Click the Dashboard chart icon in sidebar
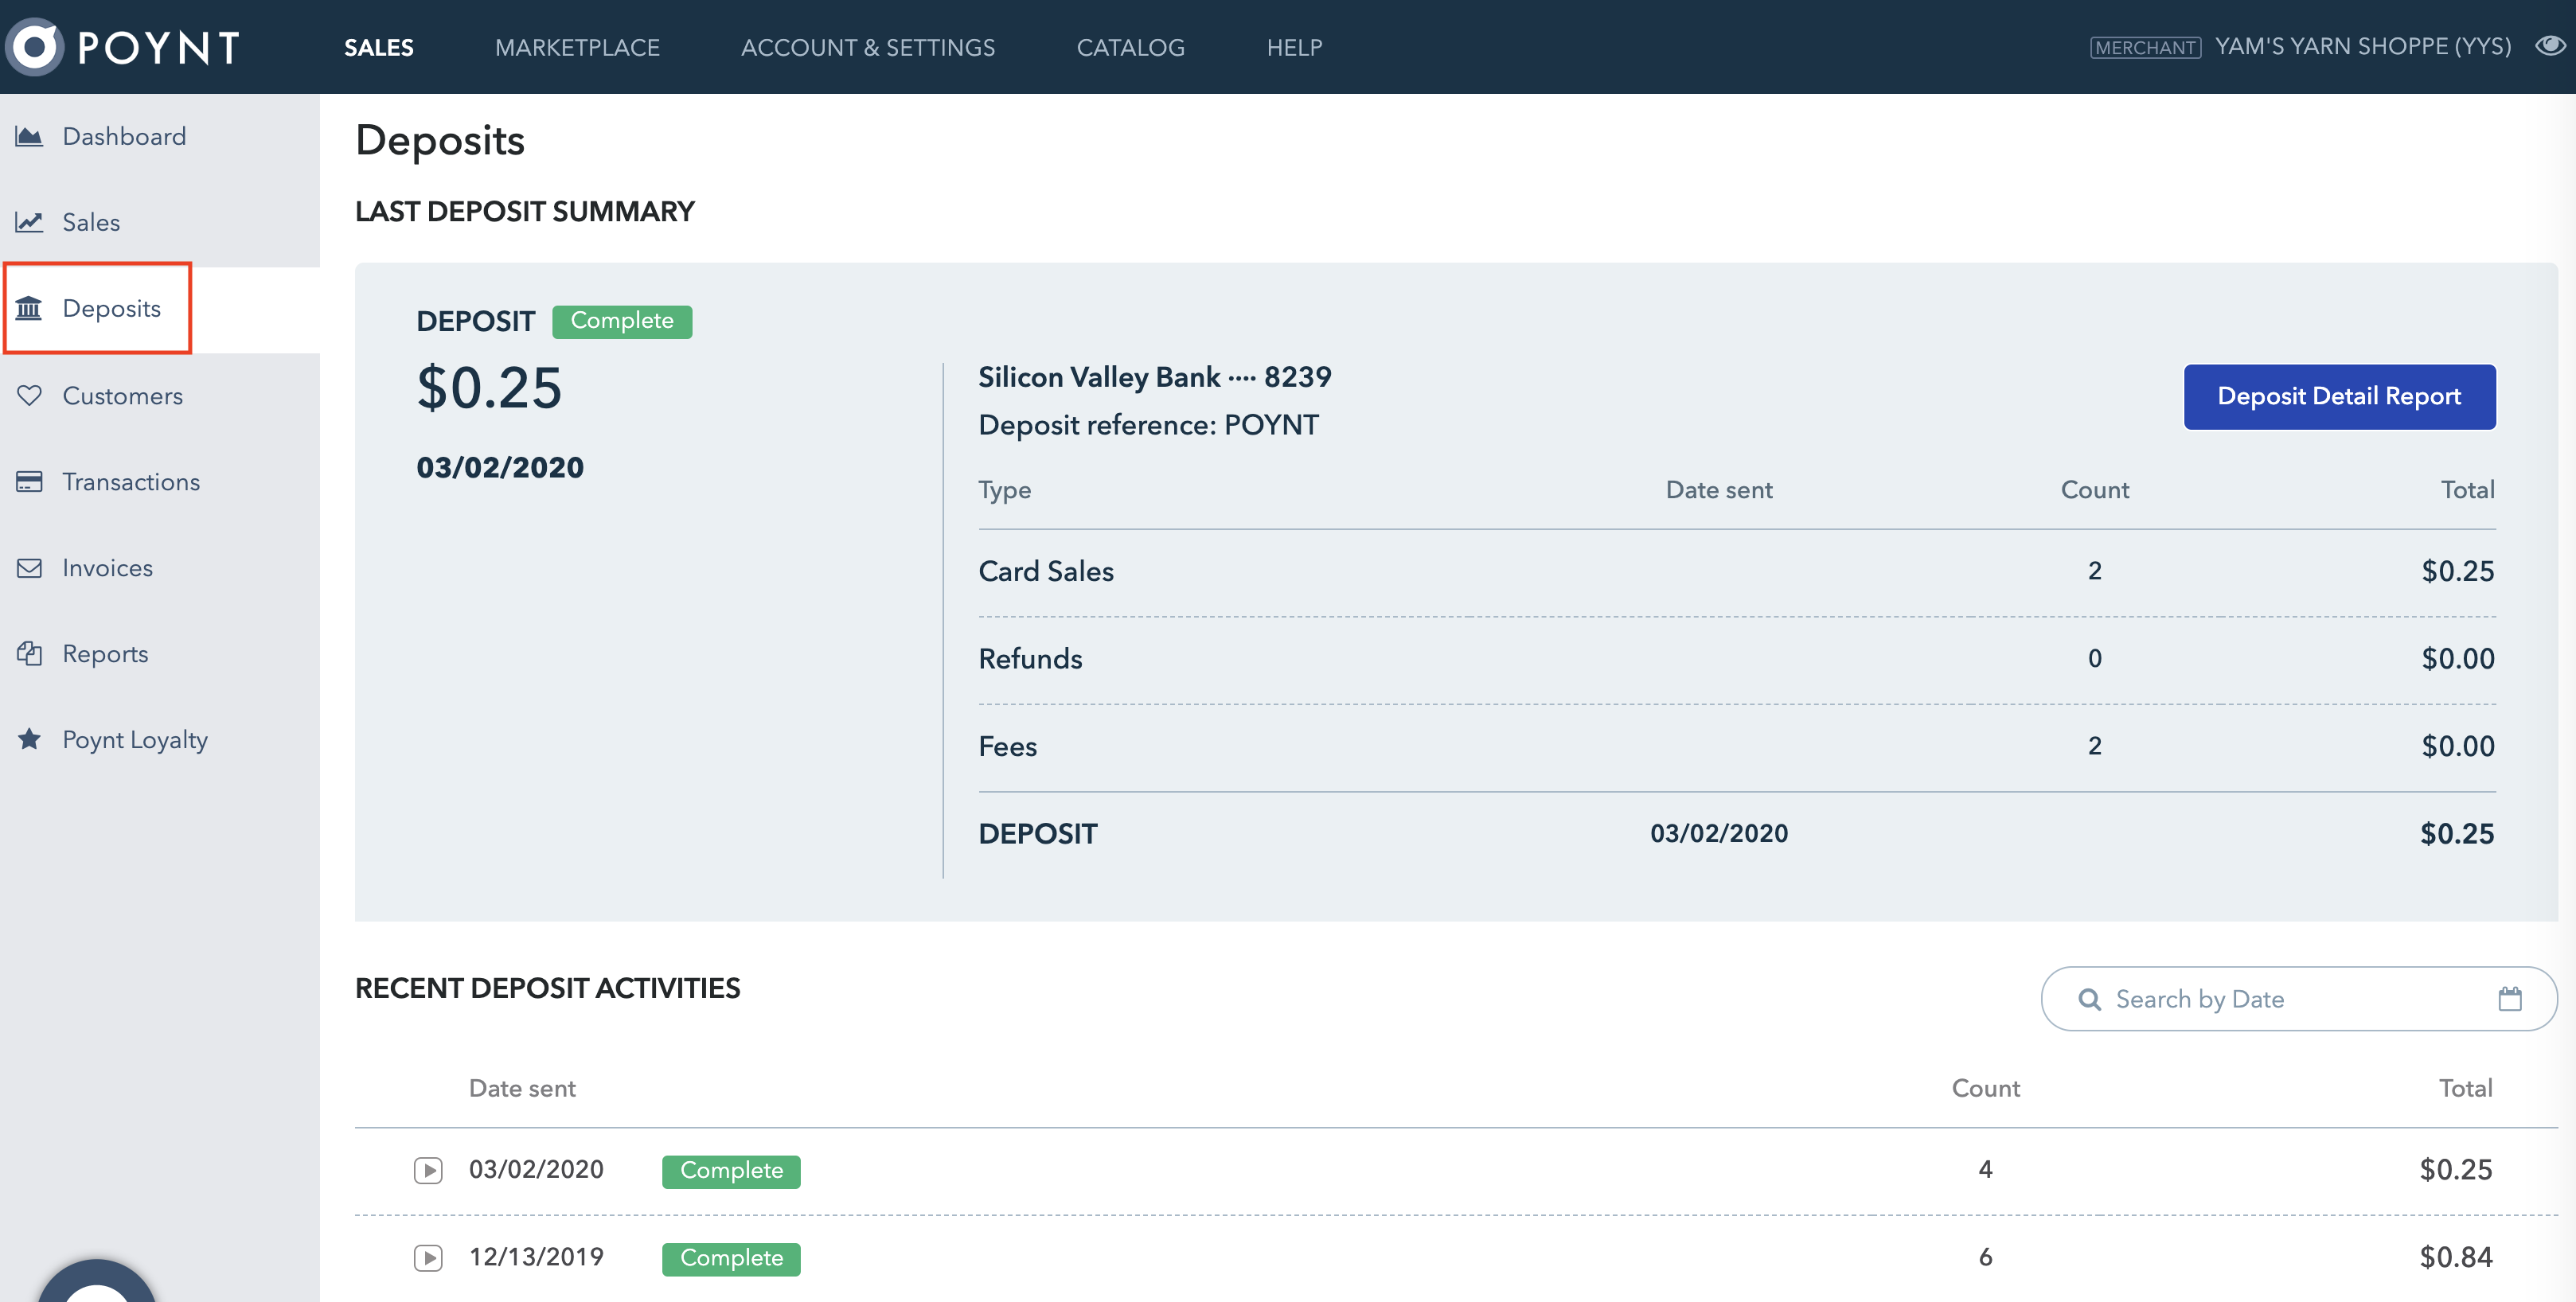Screen dimensions: 2576x1302 pyautogui.click(x=29, y=136)
